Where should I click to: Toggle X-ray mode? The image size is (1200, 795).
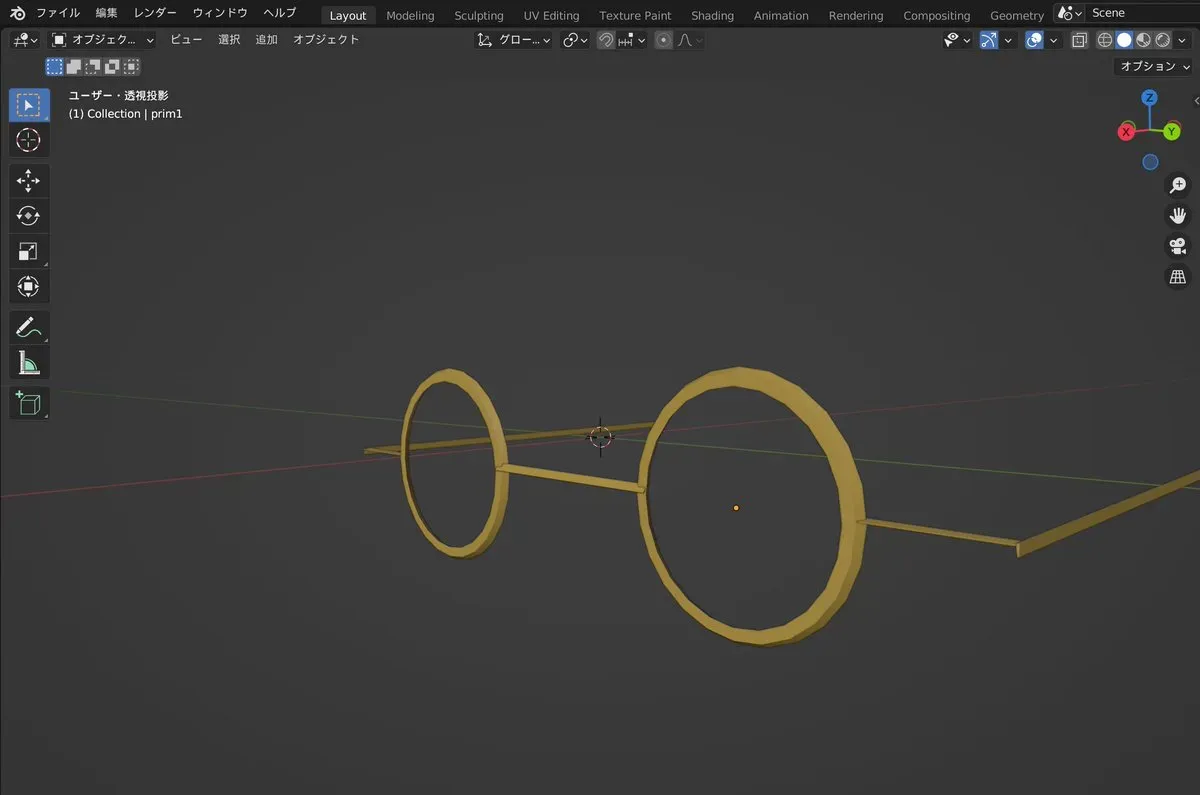(1079, 40)
